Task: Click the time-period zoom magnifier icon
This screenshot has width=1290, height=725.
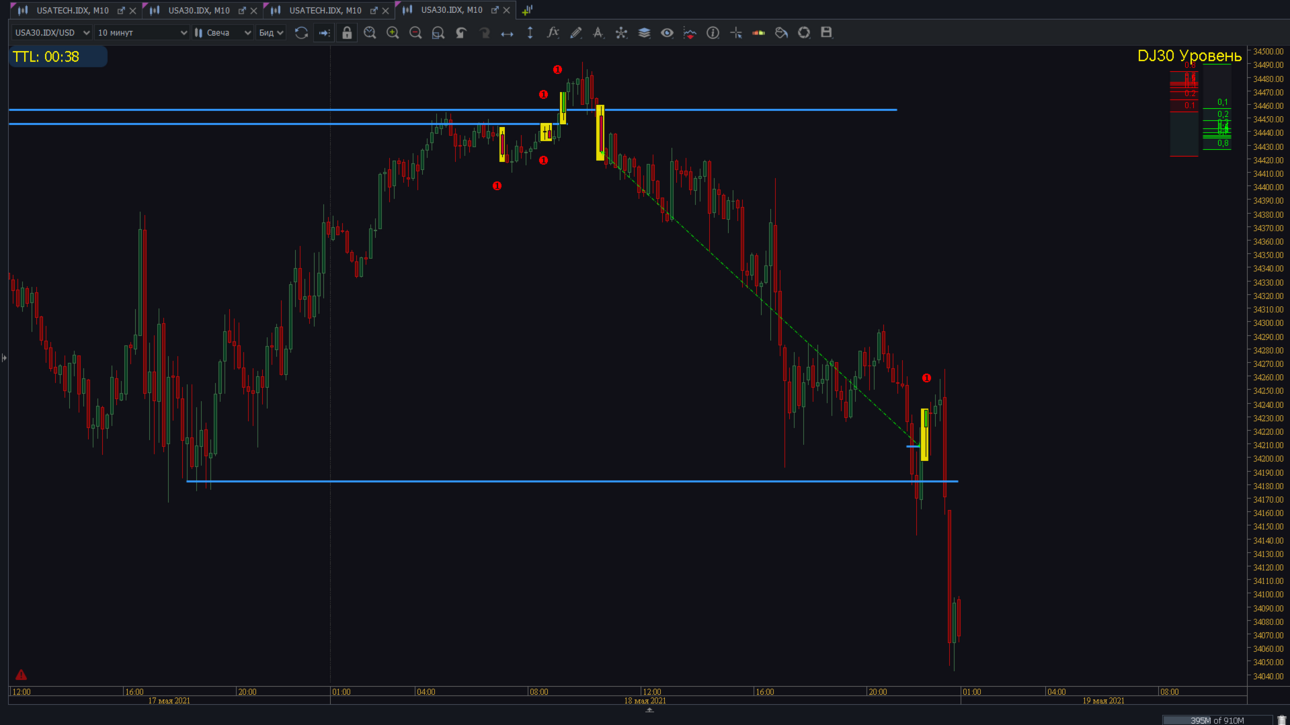Action: pos(370,33)
